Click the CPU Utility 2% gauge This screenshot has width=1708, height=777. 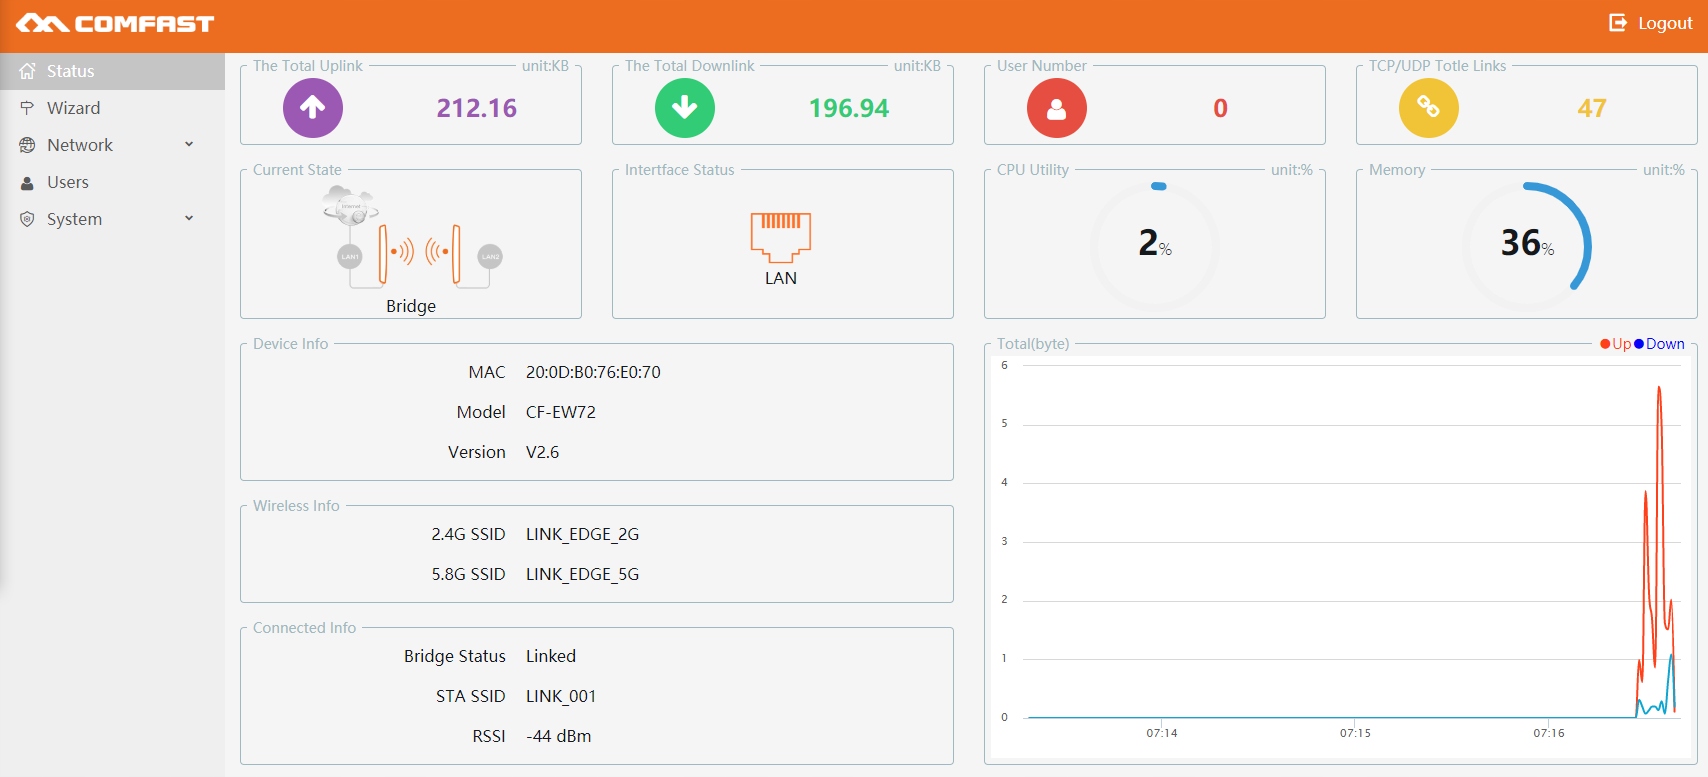coord(1155,245)
